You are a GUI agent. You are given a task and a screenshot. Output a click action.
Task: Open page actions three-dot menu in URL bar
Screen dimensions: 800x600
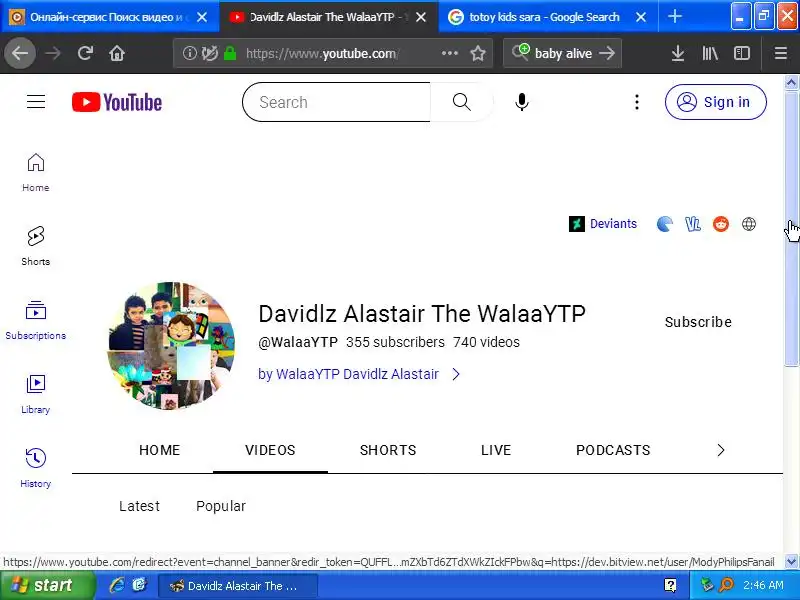coord(449,53)
